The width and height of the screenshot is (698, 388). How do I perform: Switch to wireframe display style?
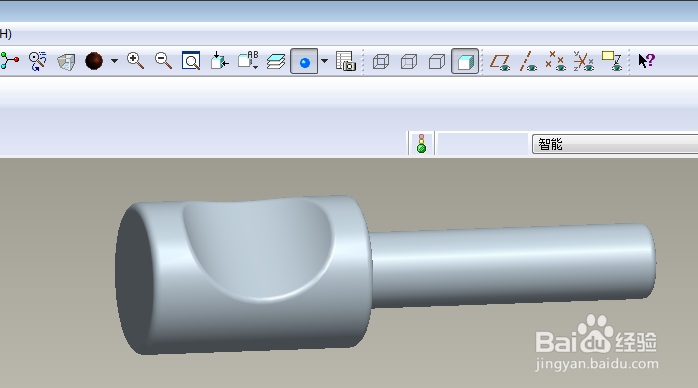[381, 61]
